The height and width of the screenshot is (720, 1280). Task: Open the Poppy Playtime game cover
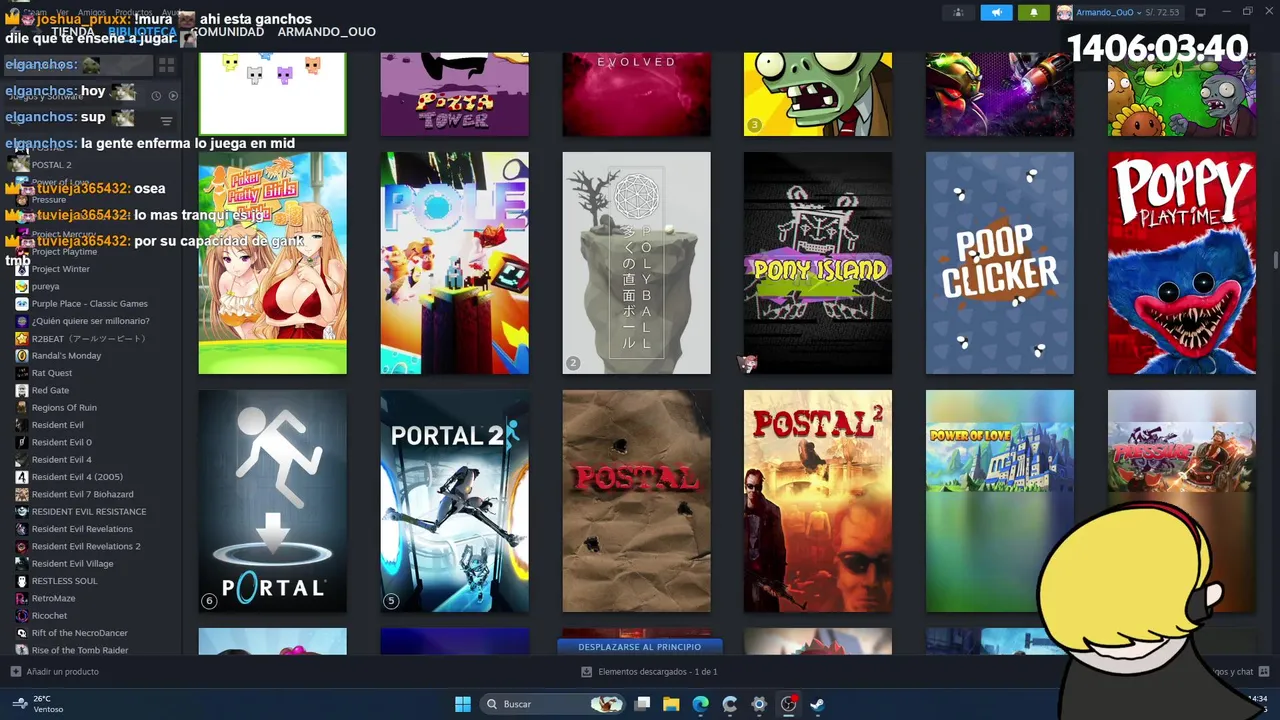[1182, 263]
